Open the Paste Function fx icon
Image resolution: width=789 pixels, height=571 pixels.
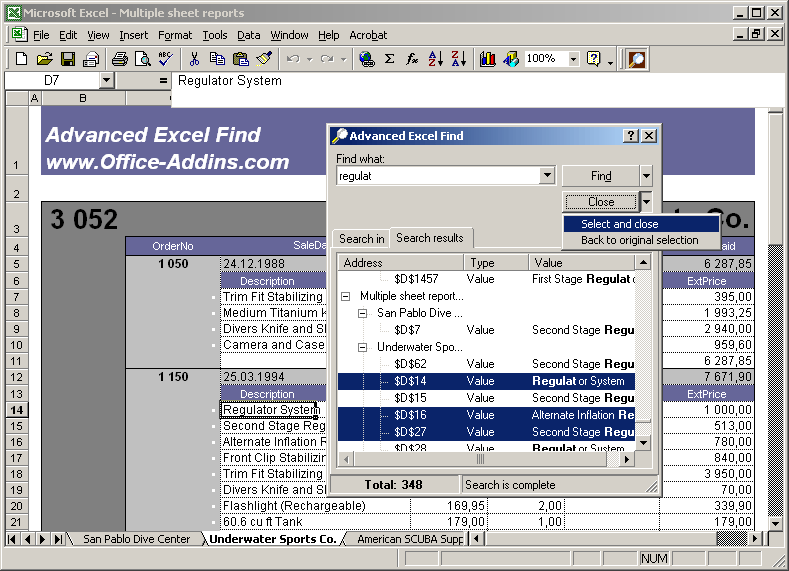click(x=412, y=59)
